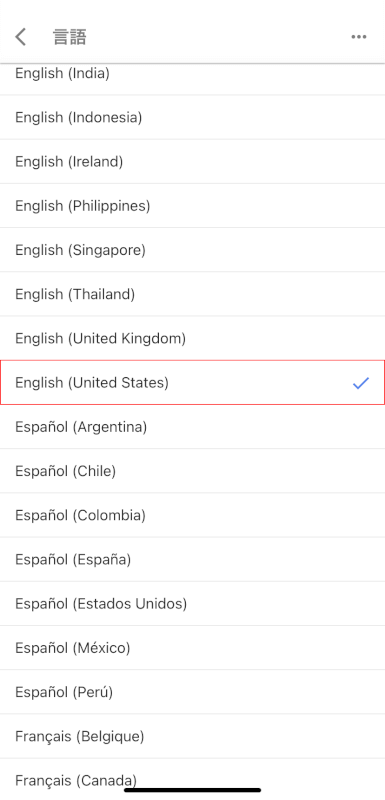
Task: Choose Français (Belgique) language
Action: point(192,736)
